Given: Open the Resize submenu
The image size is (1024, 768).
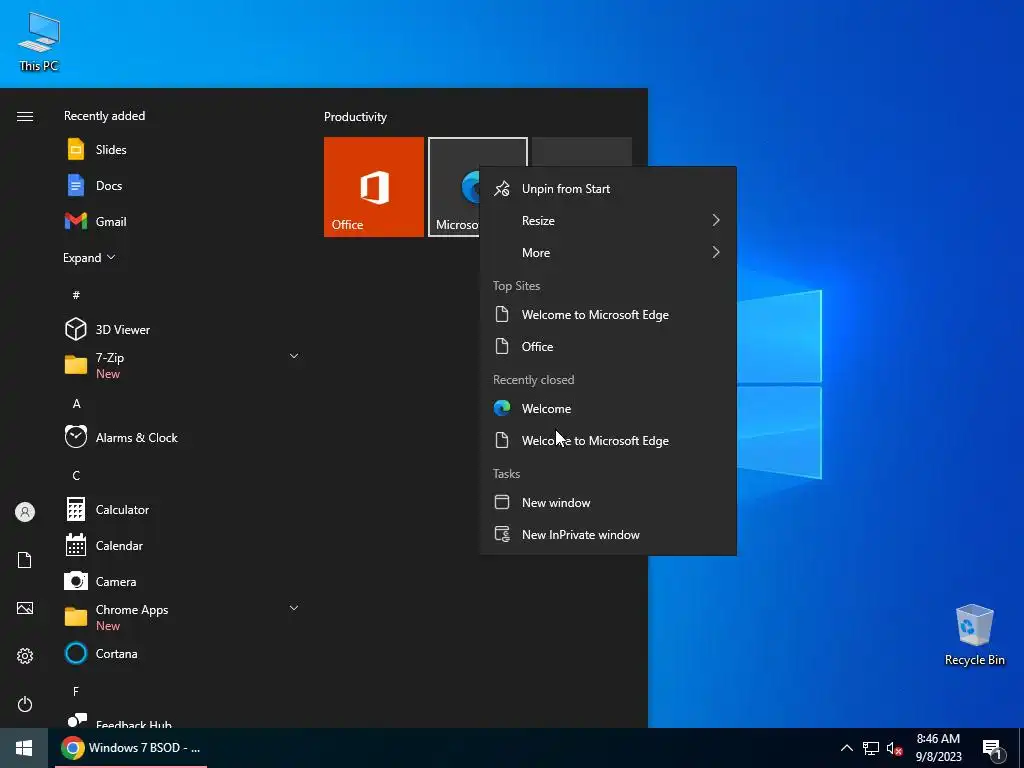Looking at the screenshot, I should (x=608, y=221).
